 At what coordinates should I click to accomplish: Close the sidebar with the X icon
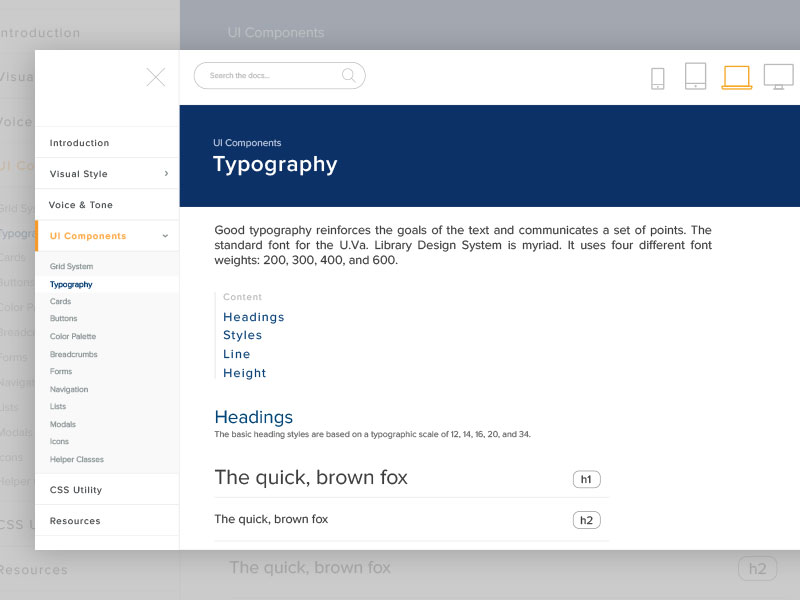156,78
